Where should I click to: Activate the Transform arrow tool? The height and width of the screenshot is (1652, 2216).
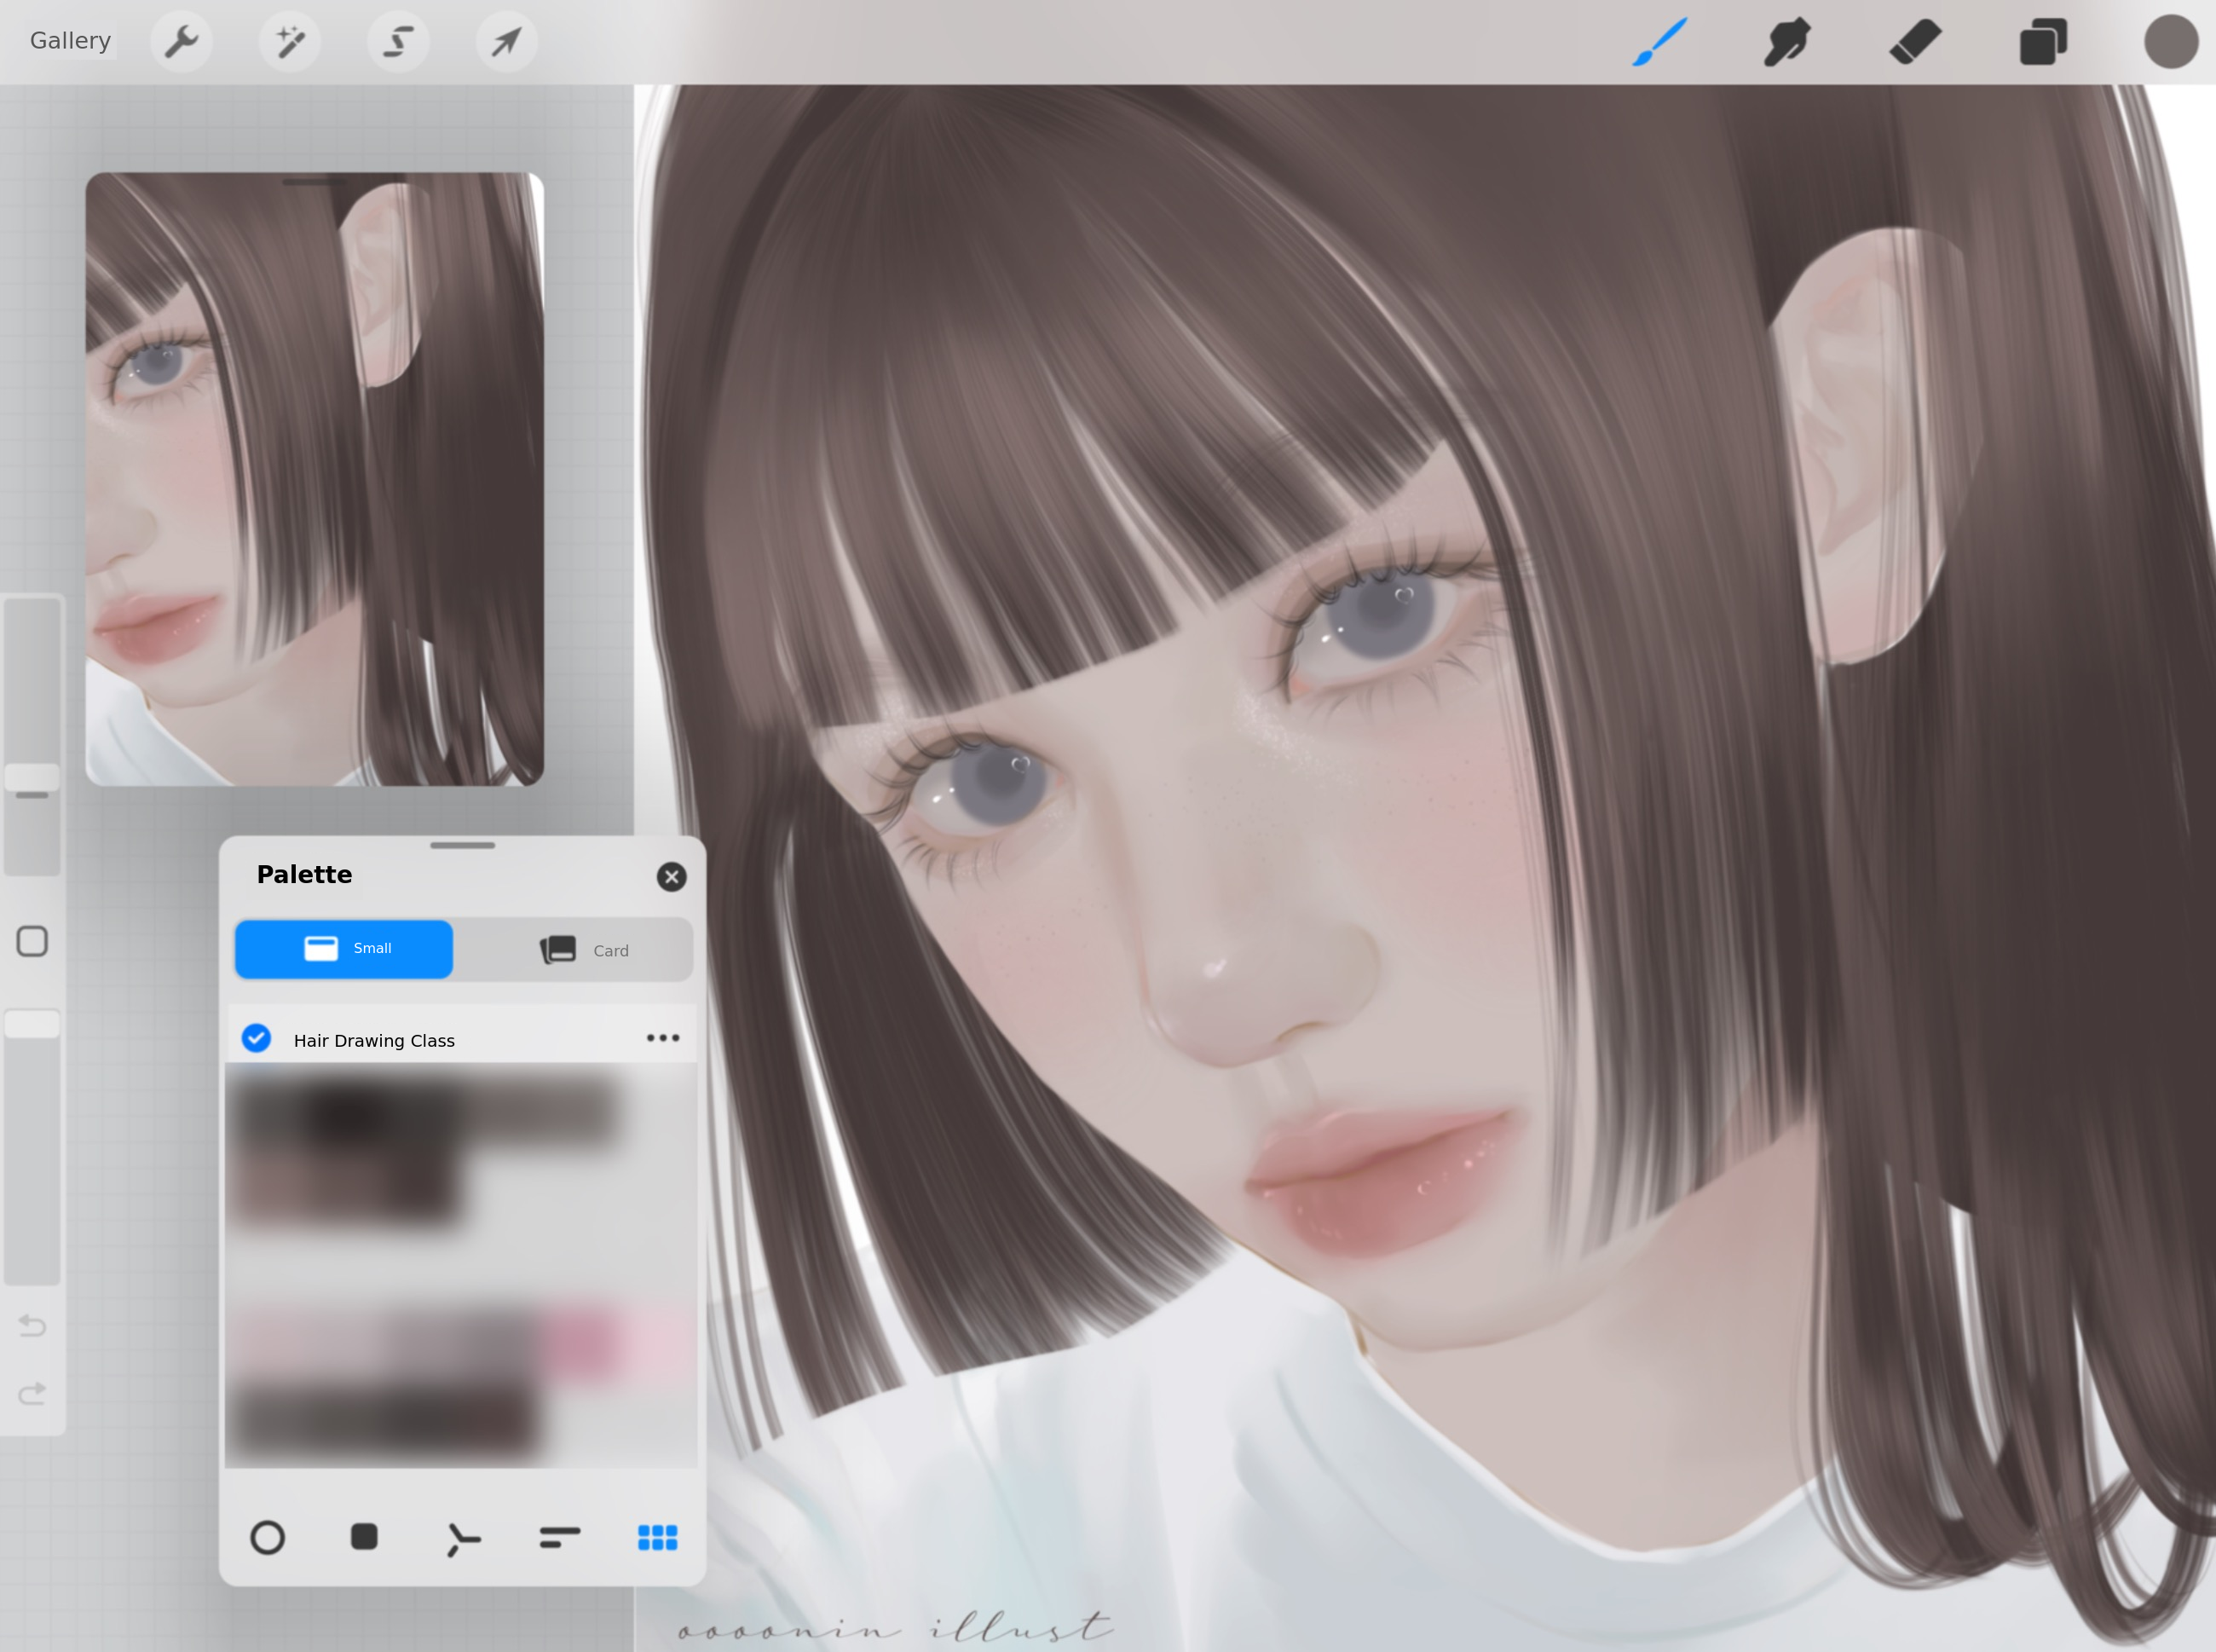(x=506, y=42)
